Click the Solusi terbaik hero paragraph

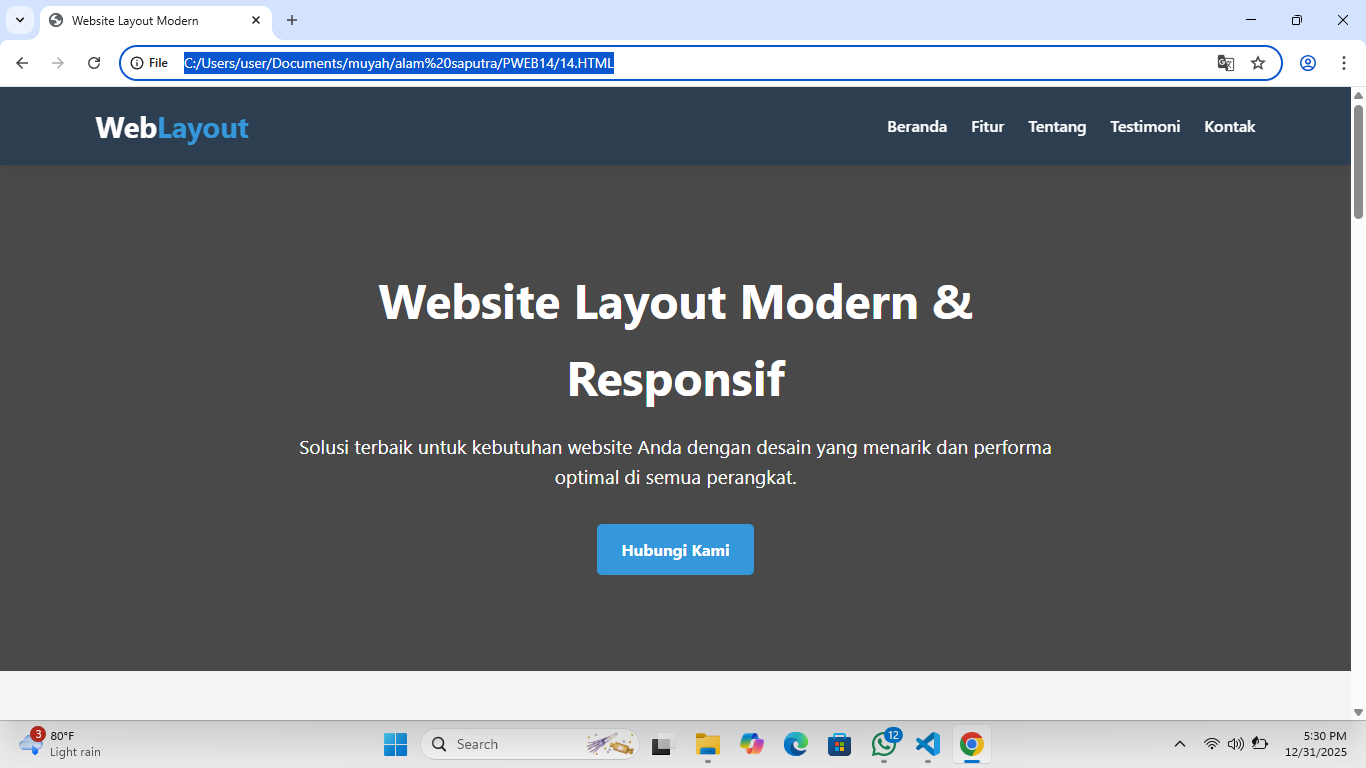coord(675,462)
